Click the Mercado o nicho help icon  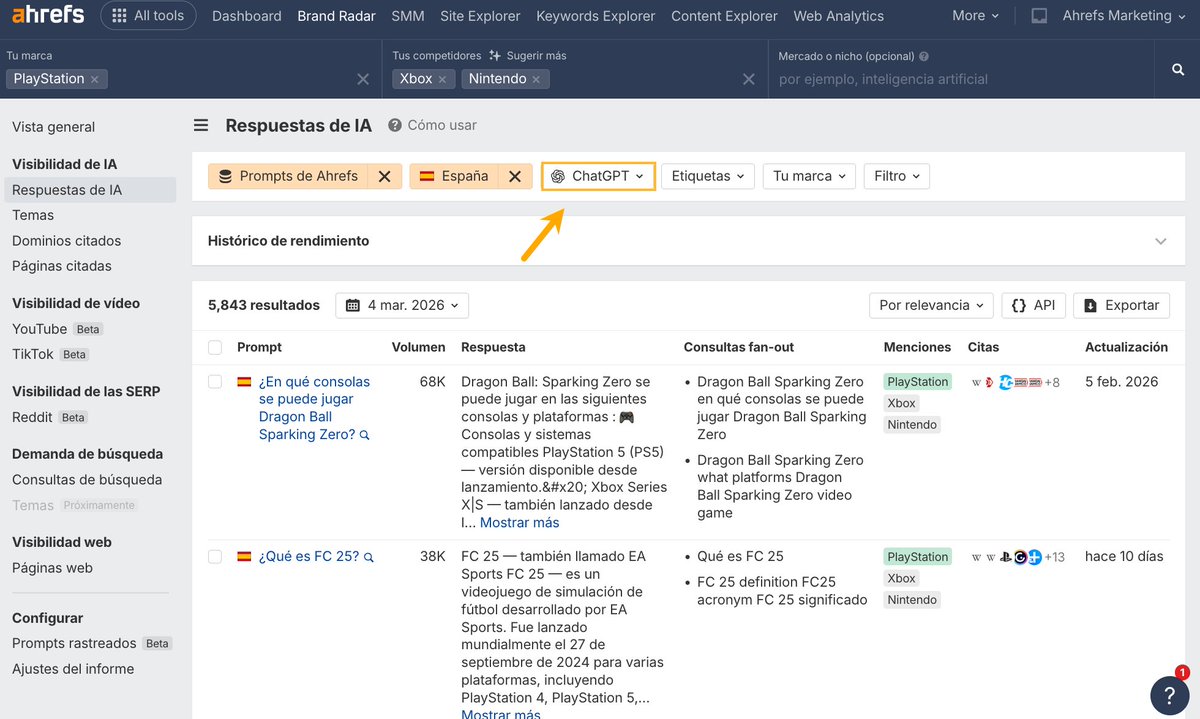point(924,56)
